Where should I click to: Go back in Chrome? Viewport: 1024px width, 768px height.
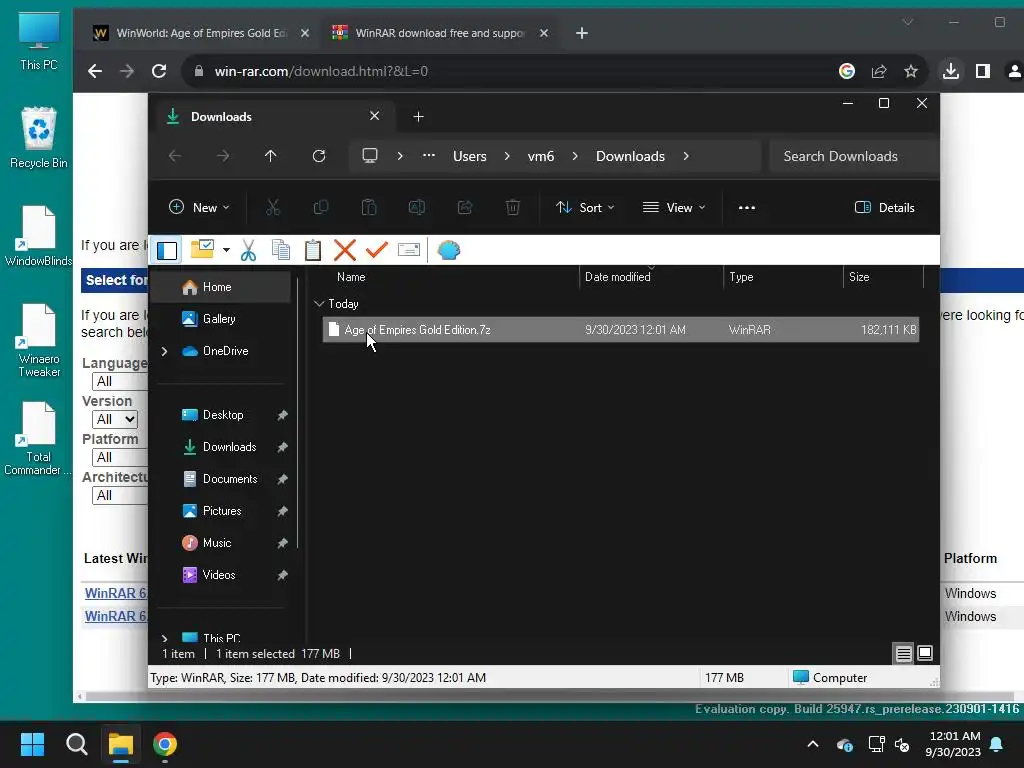click(95, 71)
